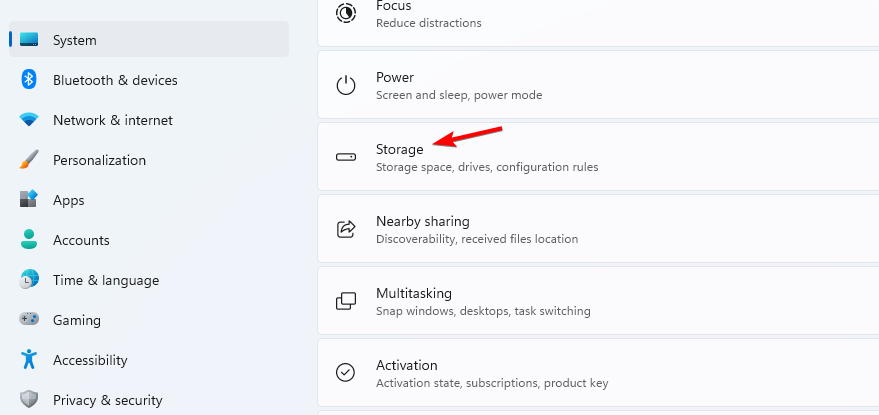Click the Apps icon in sidebar
879x415 pixels.
(x=29, y=200)
